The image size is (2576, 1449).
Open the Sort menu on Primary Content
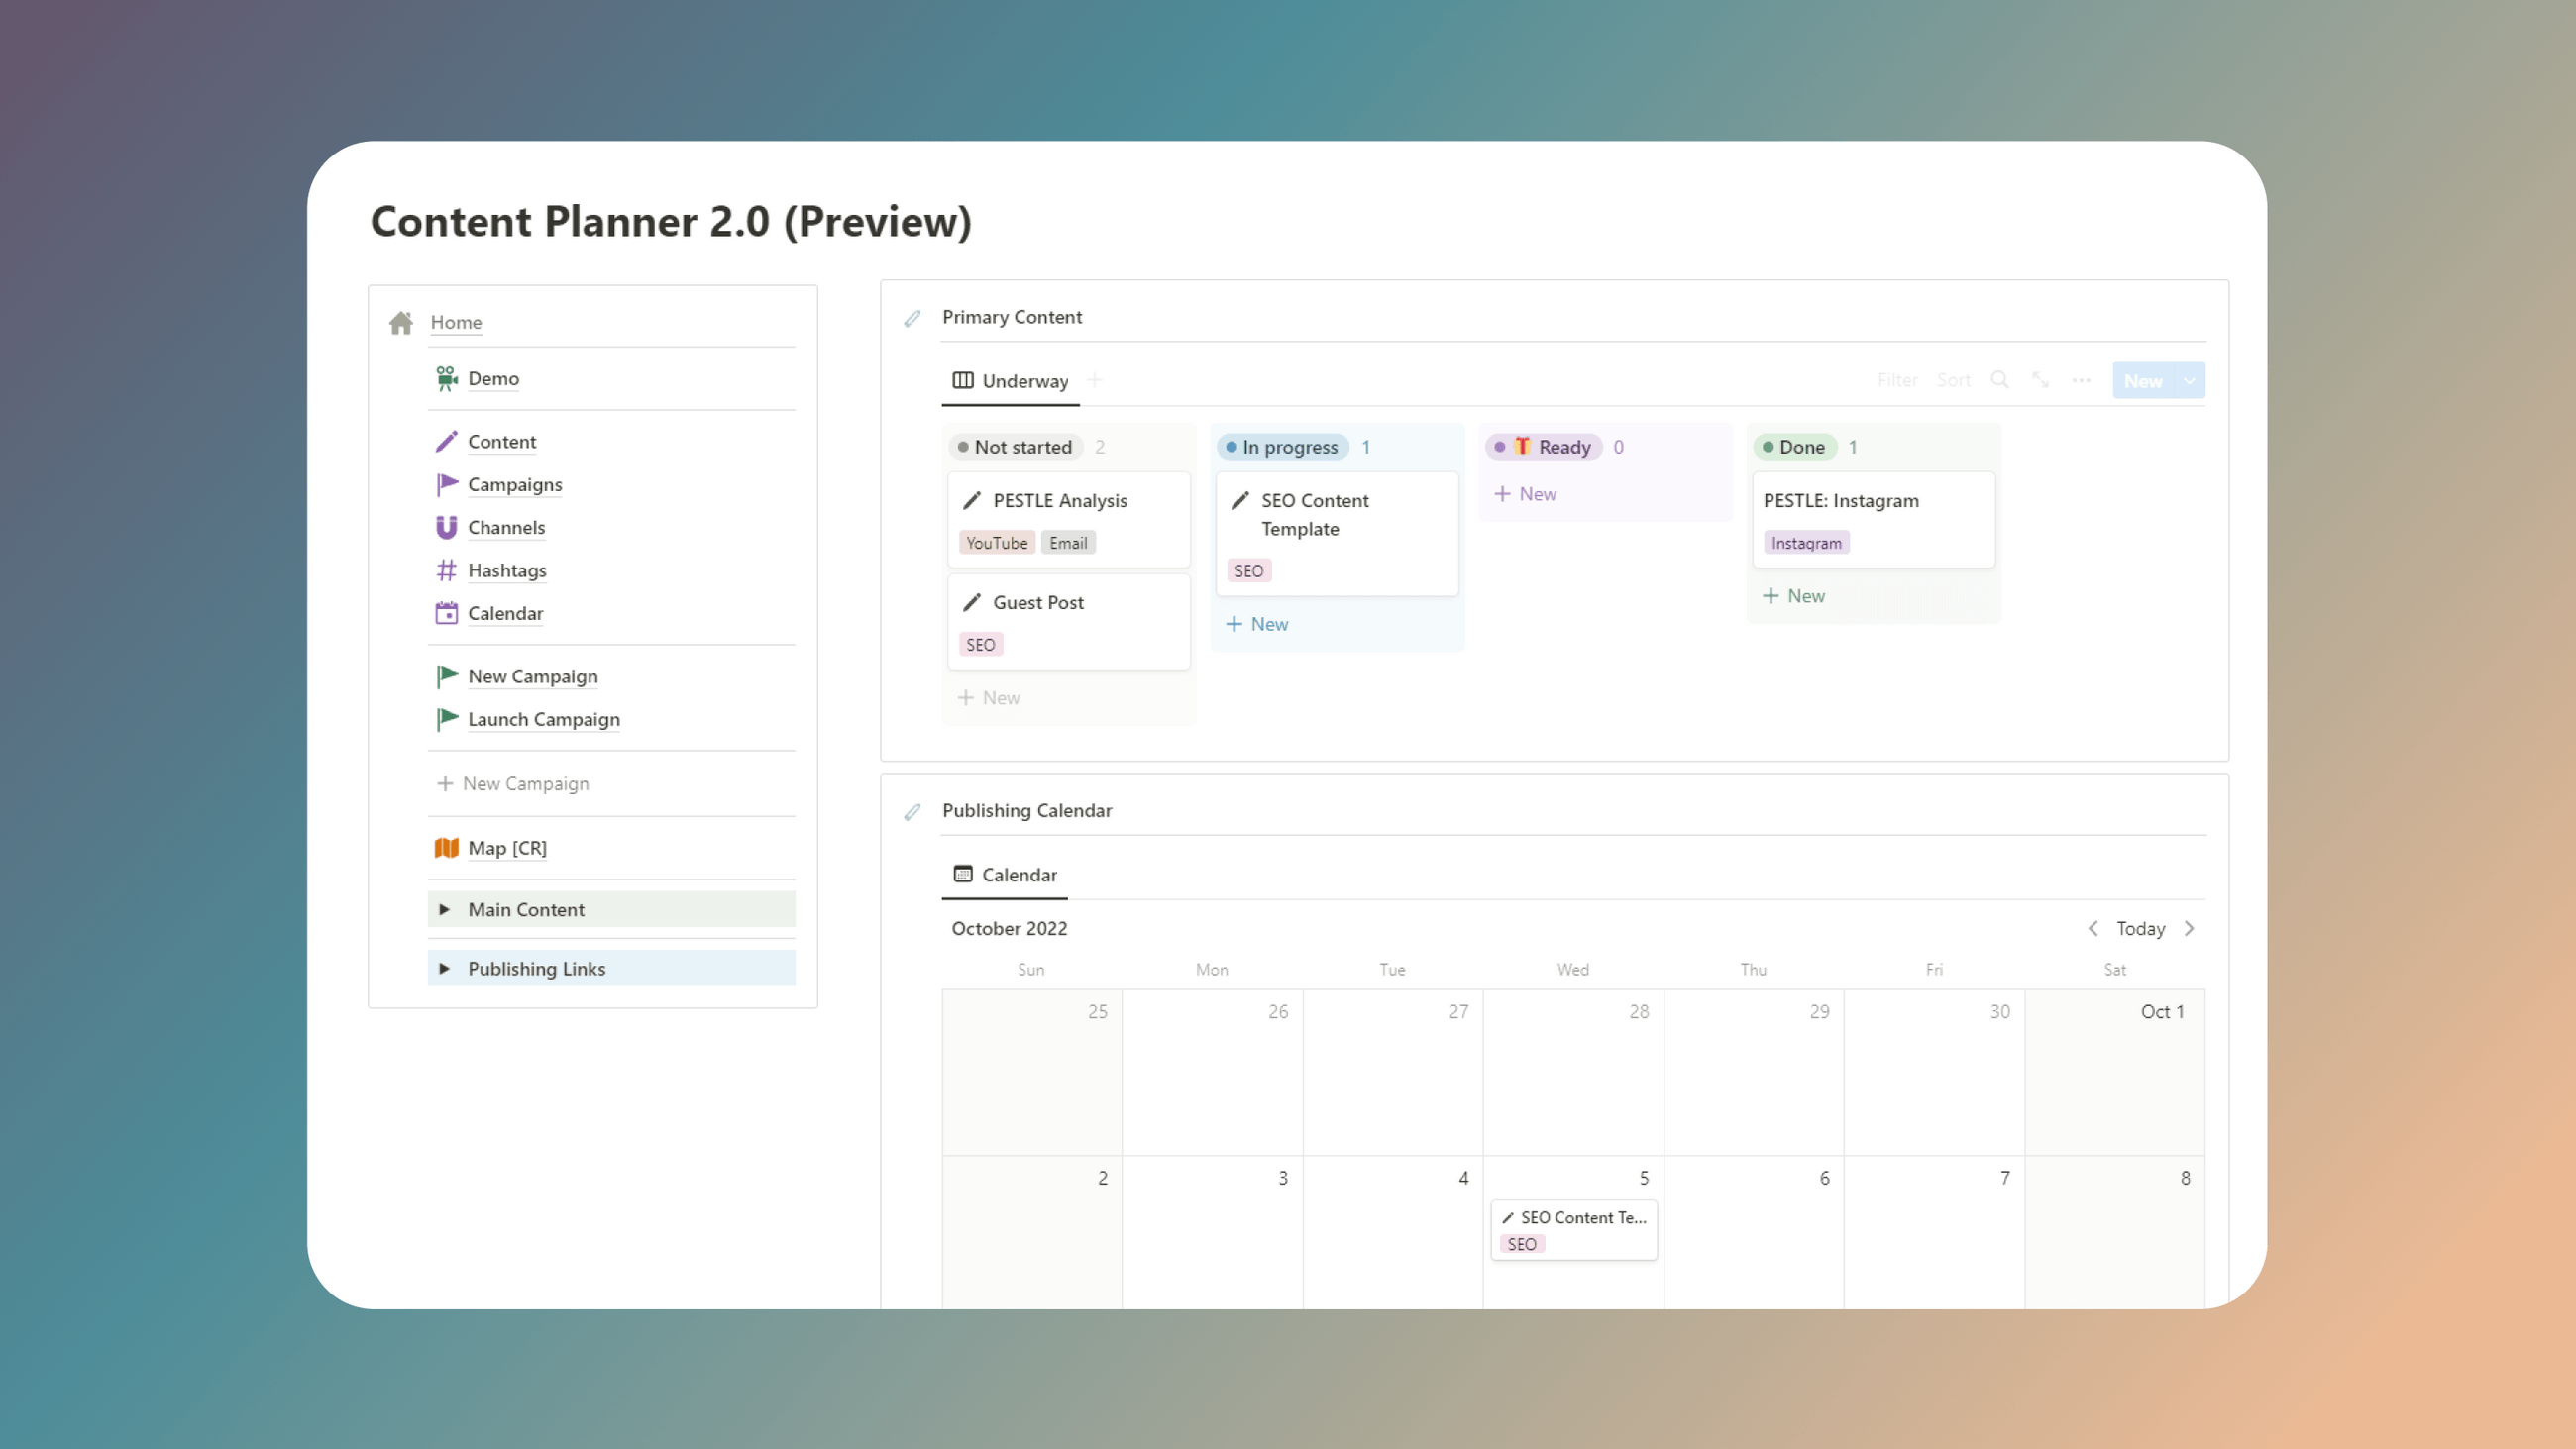click(1953, 380)
